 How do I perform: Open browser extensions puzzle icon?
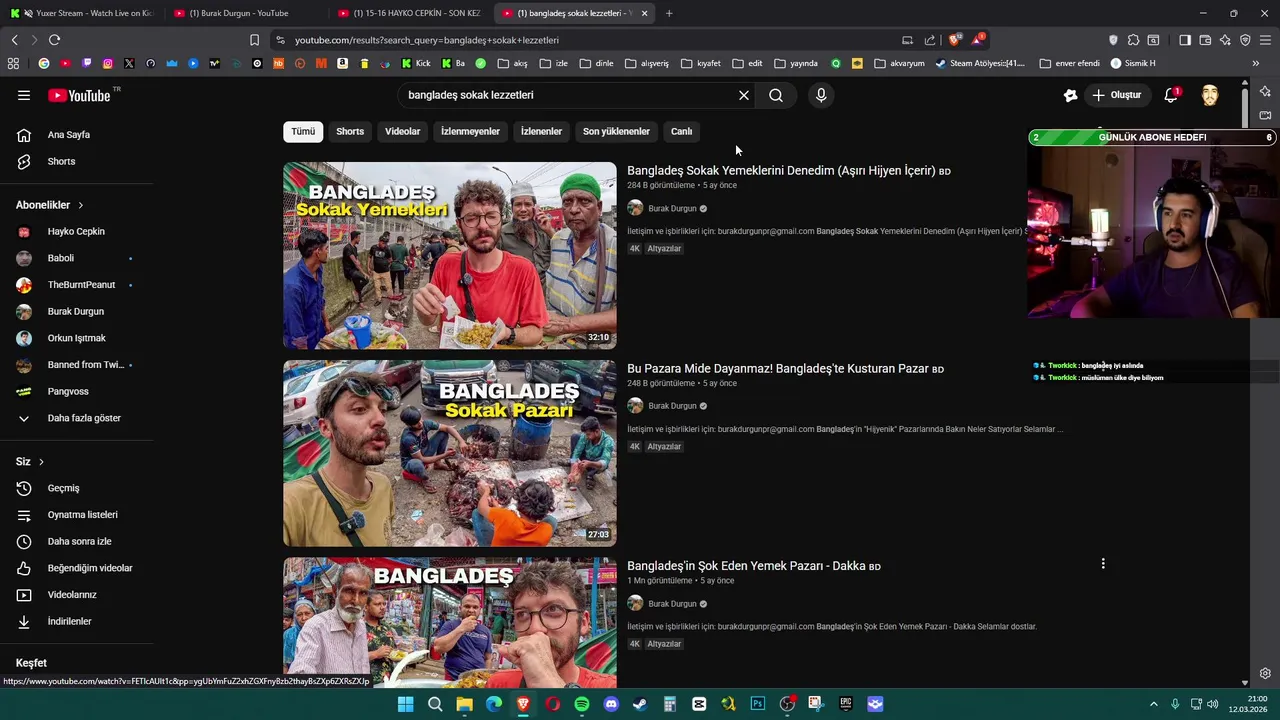(x=1133, y=40)
